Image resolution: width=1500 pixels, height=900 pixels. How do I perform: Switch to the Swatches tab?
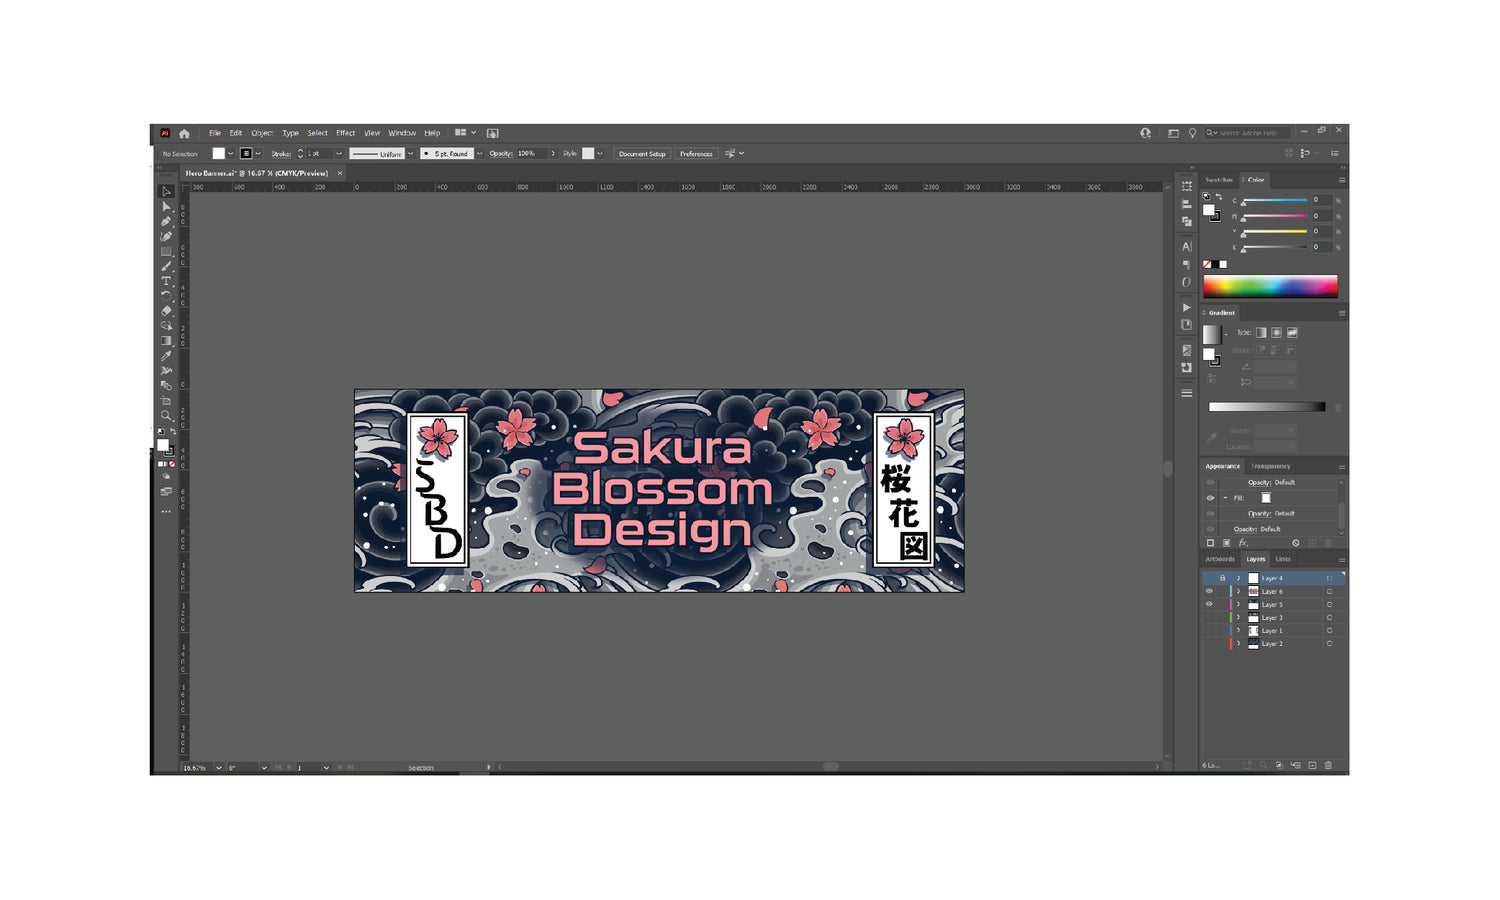tap(1218, 180)
